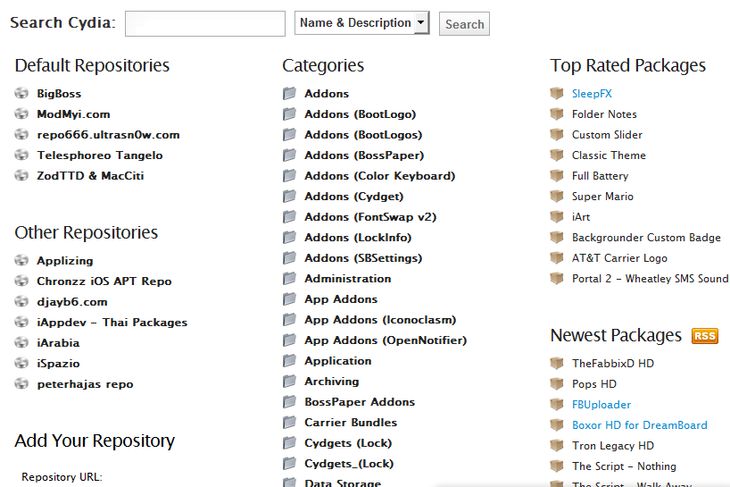Click the globe icon beside iSpazio
This screenshot has height=487, width=730.
point(21,363)
